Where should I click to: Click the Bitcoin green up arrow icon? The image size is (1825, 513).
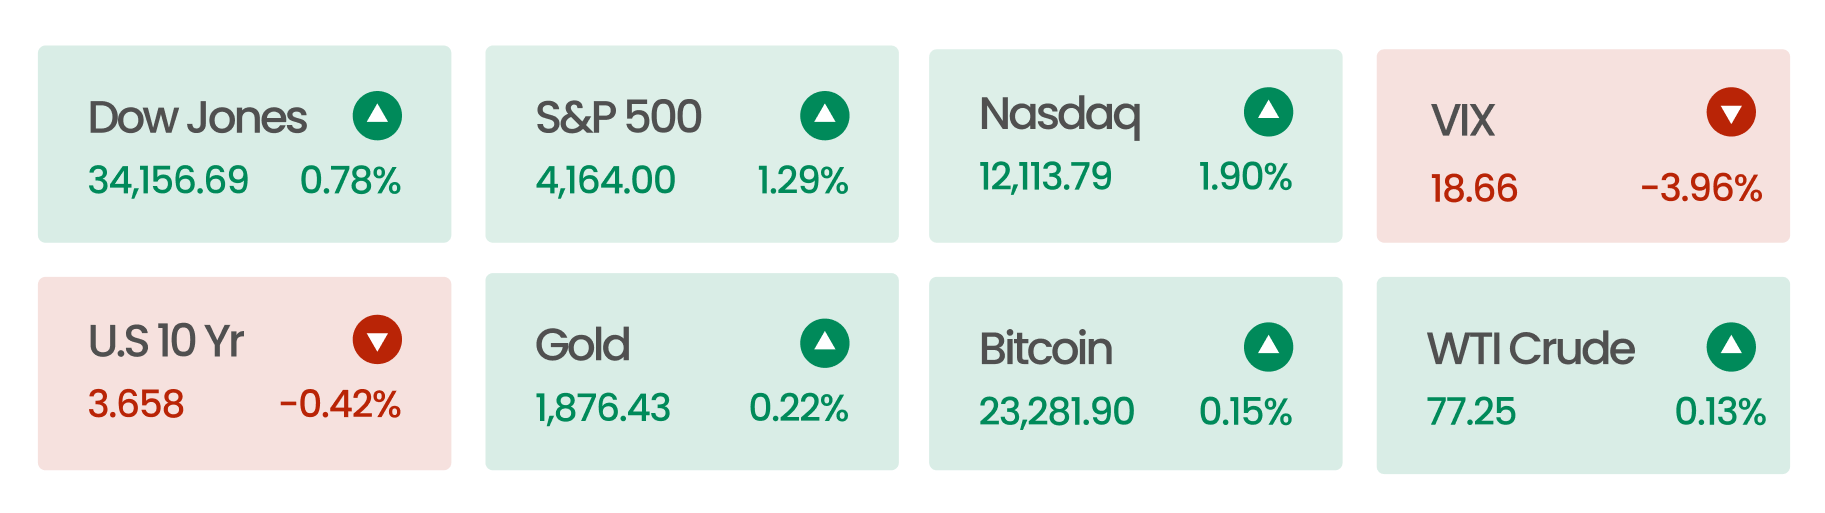[x=1268, y=347]
